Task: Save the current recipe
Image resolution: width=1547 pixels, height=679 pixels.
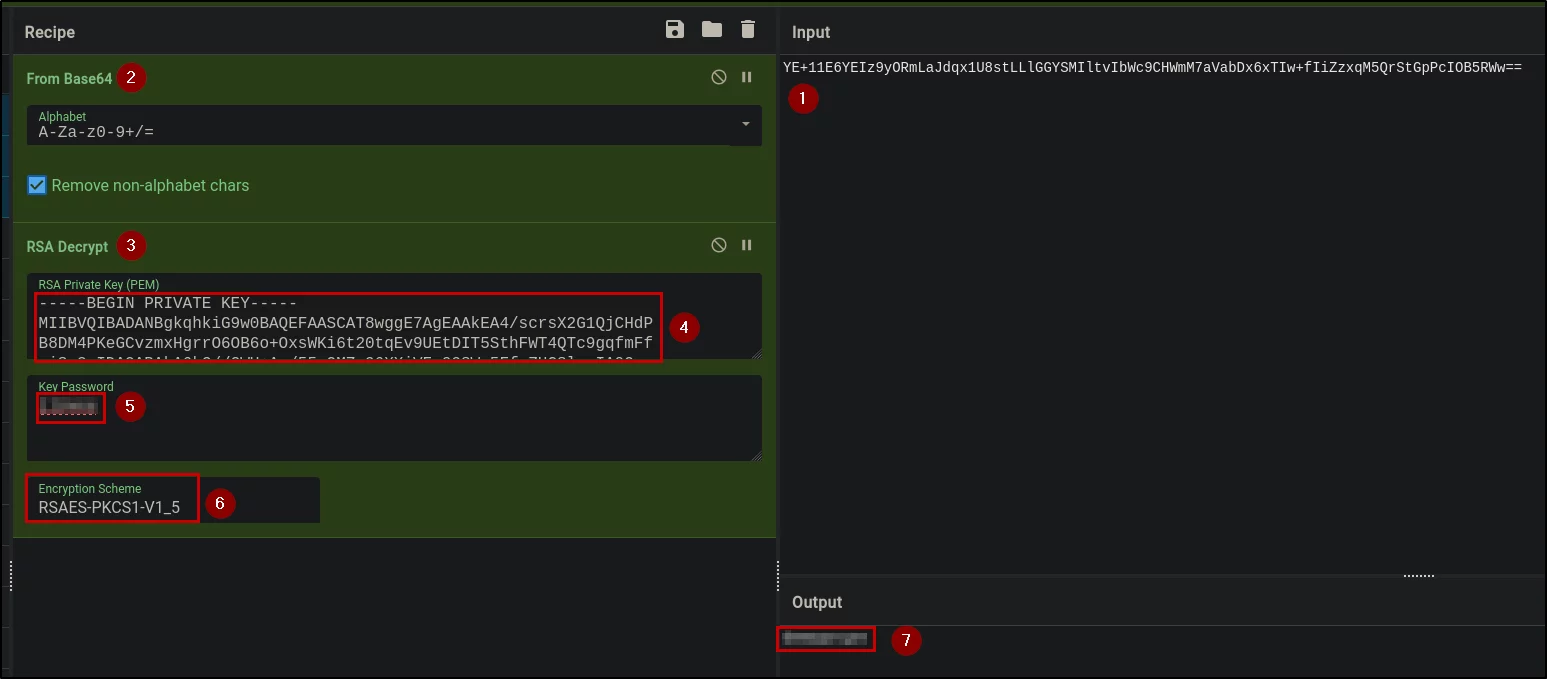Action: pyautogui.click(x=675, y=30)
